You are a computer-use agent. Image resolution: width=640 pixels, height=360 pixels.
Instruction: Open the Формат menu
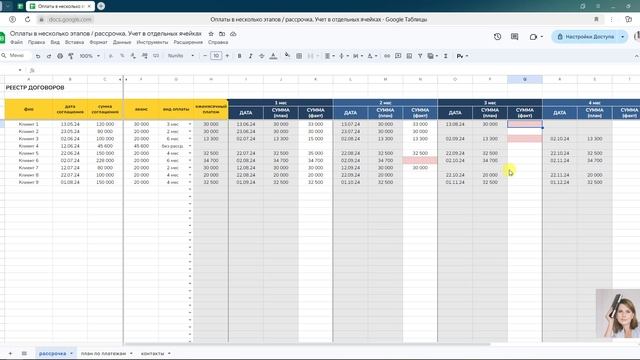point(98,42)
